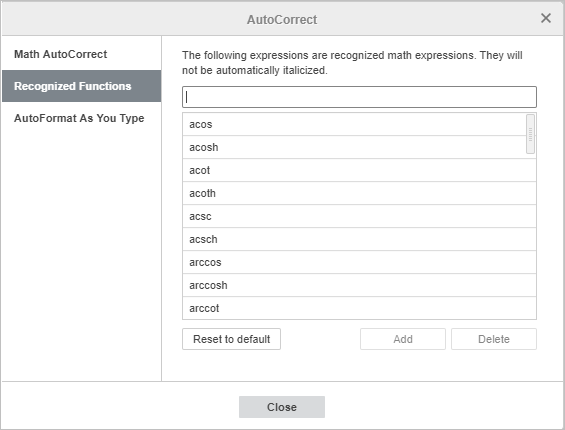The height and width of the screenshot is (430, 565).
Task: Click the AutoCorrect dialog title bar
Action: tap(282, 19)
